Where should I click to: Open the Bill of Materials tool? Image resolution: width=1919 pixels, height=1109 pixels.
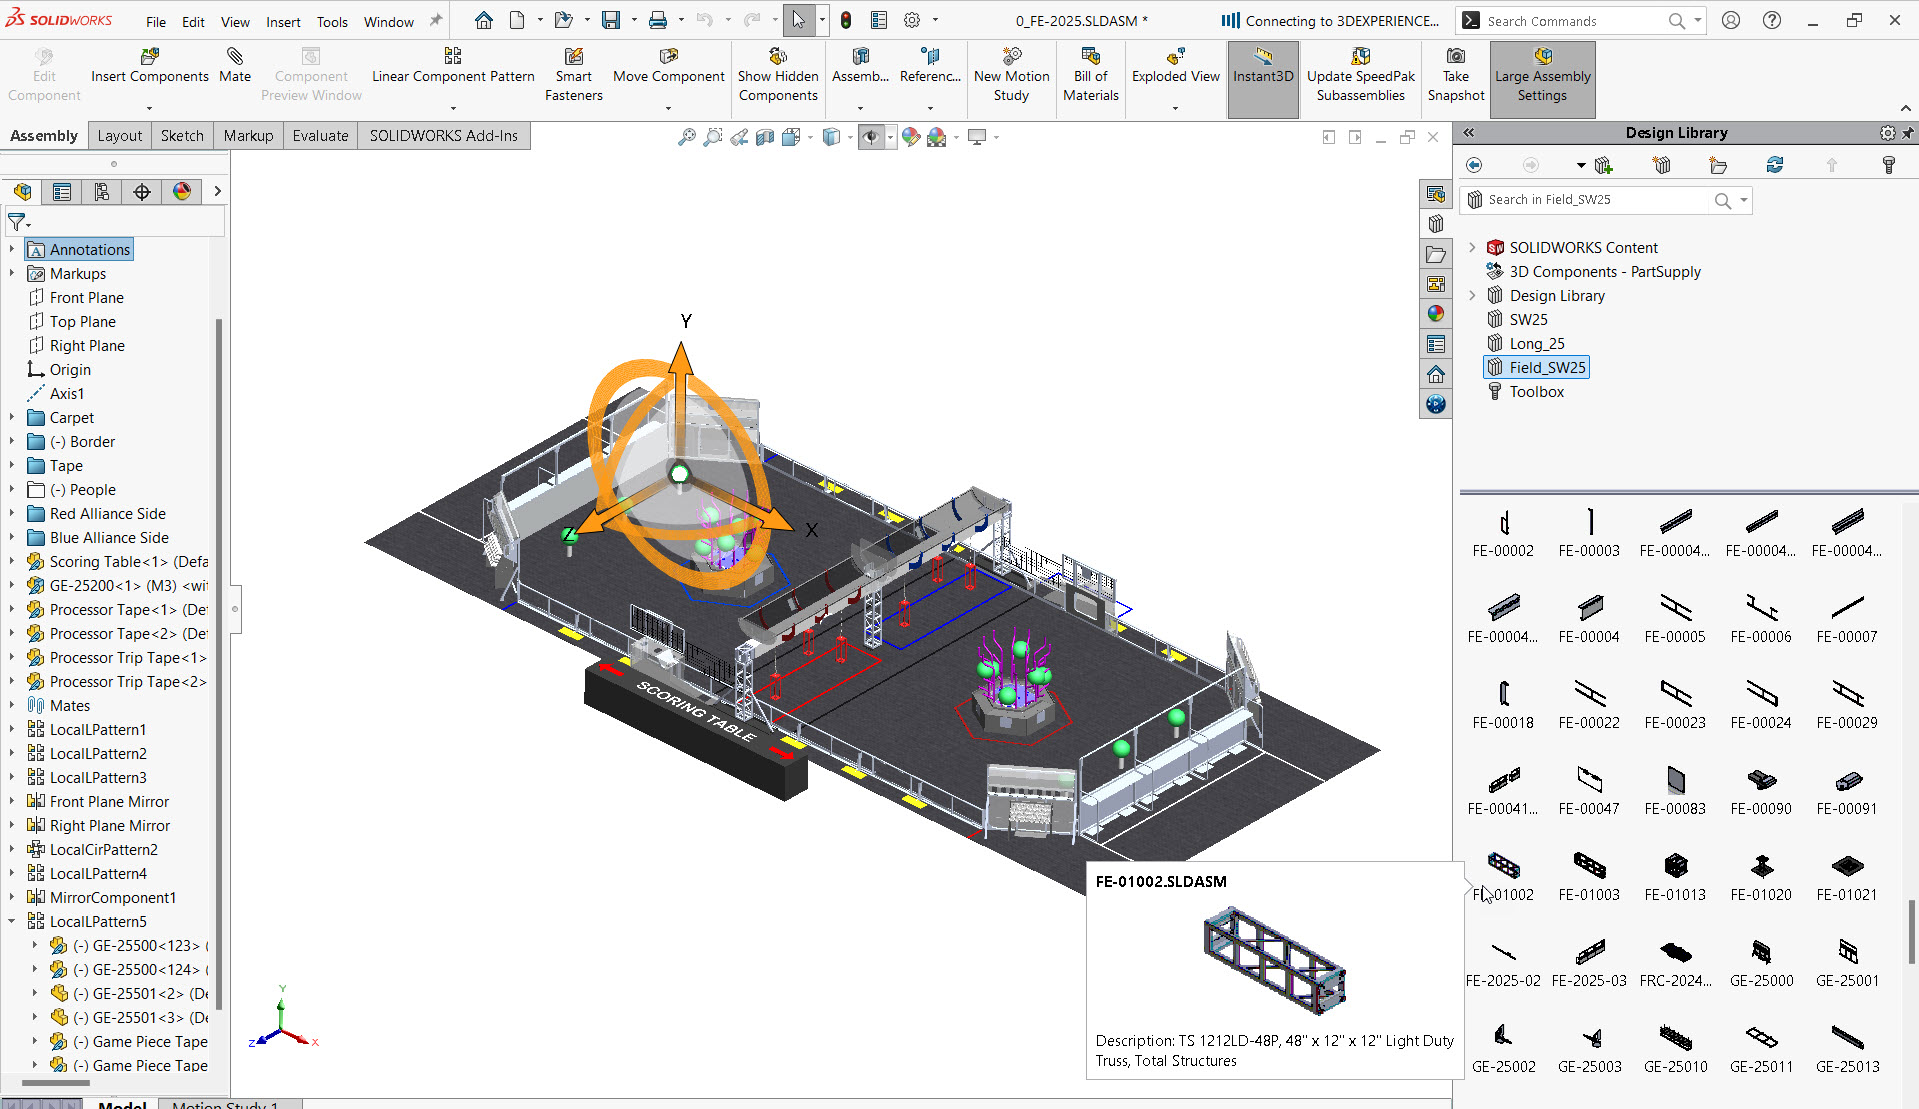[1089, 70]
